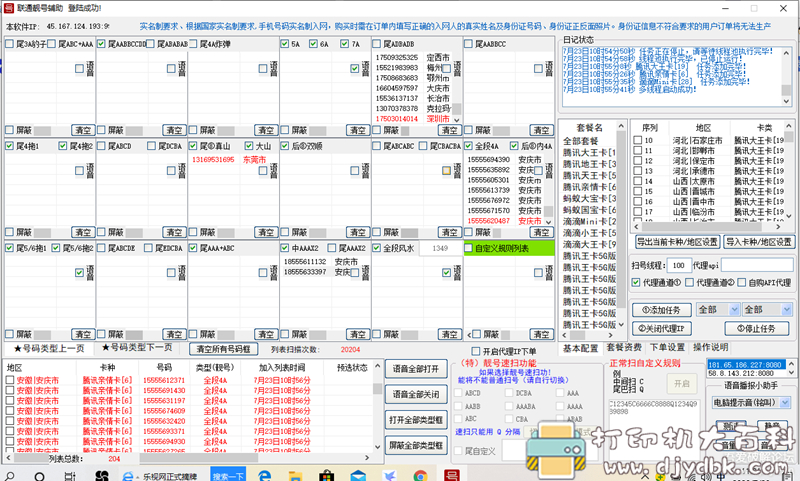Toggle the 全段风水 checkbox
The height and width of the screenshot is (481, 800).
(377, 248)
